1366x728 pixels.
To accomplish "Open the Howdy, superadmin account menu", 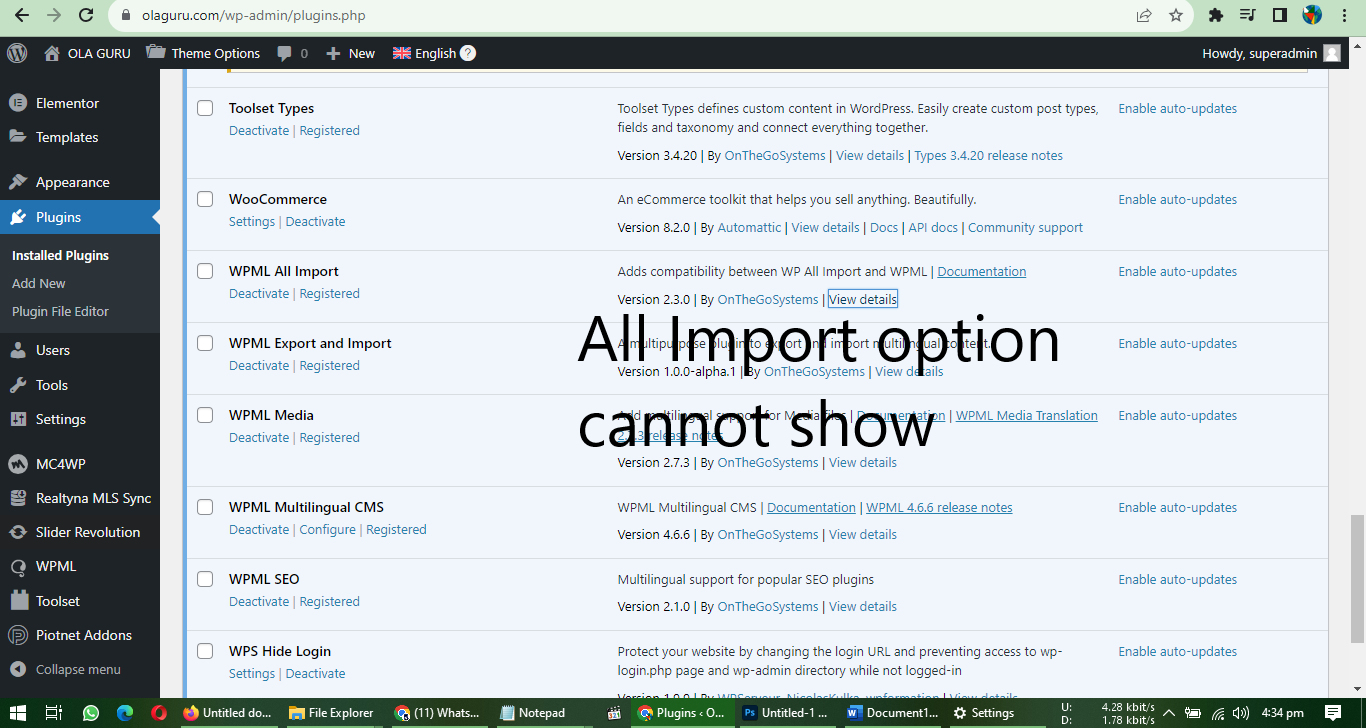I will 1271,53.
